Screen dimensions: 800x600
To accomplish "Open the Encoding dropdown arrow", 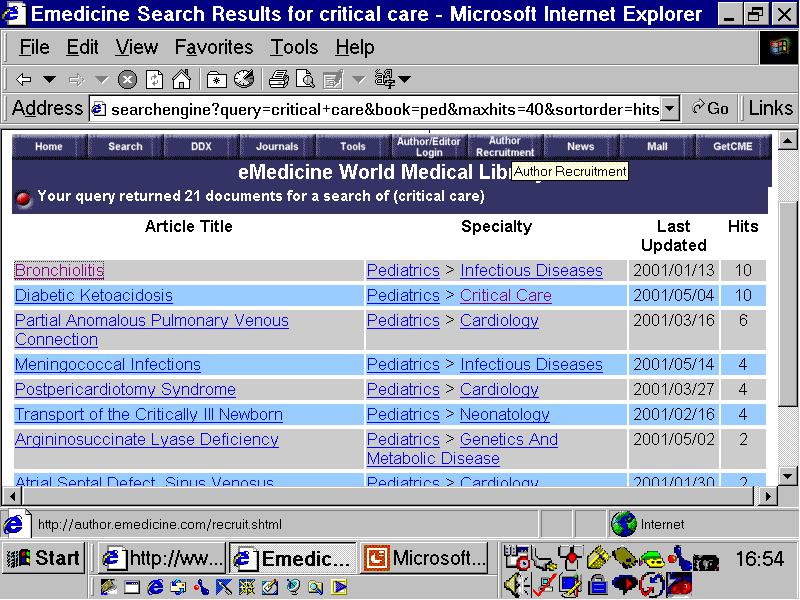I will tap(405, 80).
